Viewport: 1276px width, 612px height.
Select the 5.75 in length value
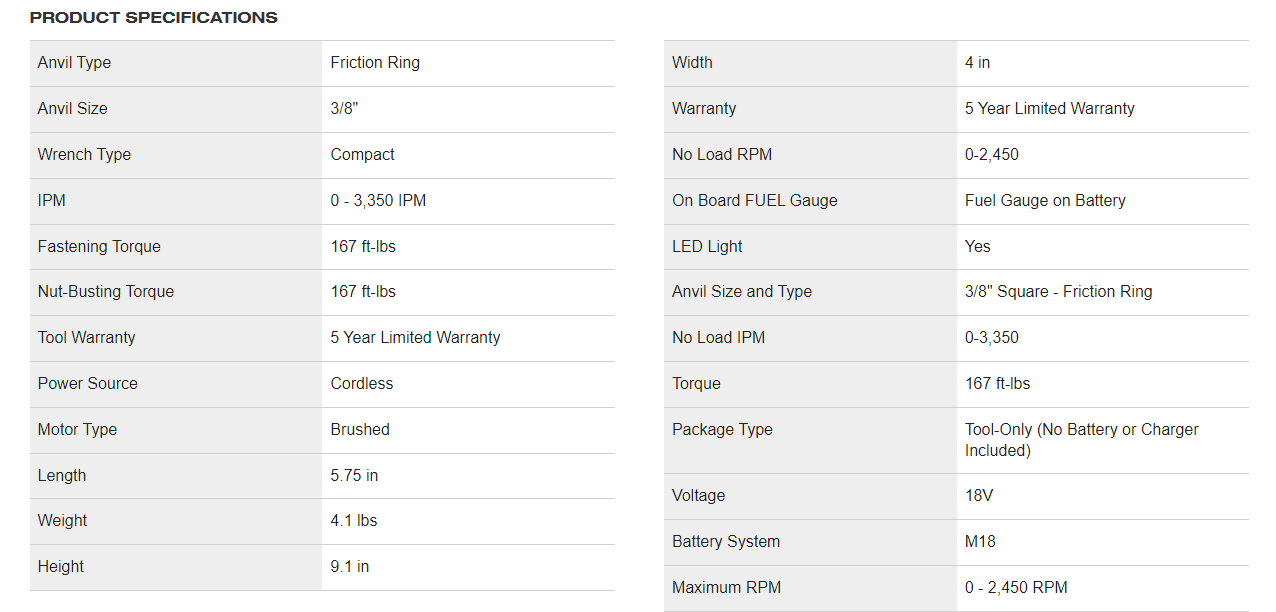(354, 476)
